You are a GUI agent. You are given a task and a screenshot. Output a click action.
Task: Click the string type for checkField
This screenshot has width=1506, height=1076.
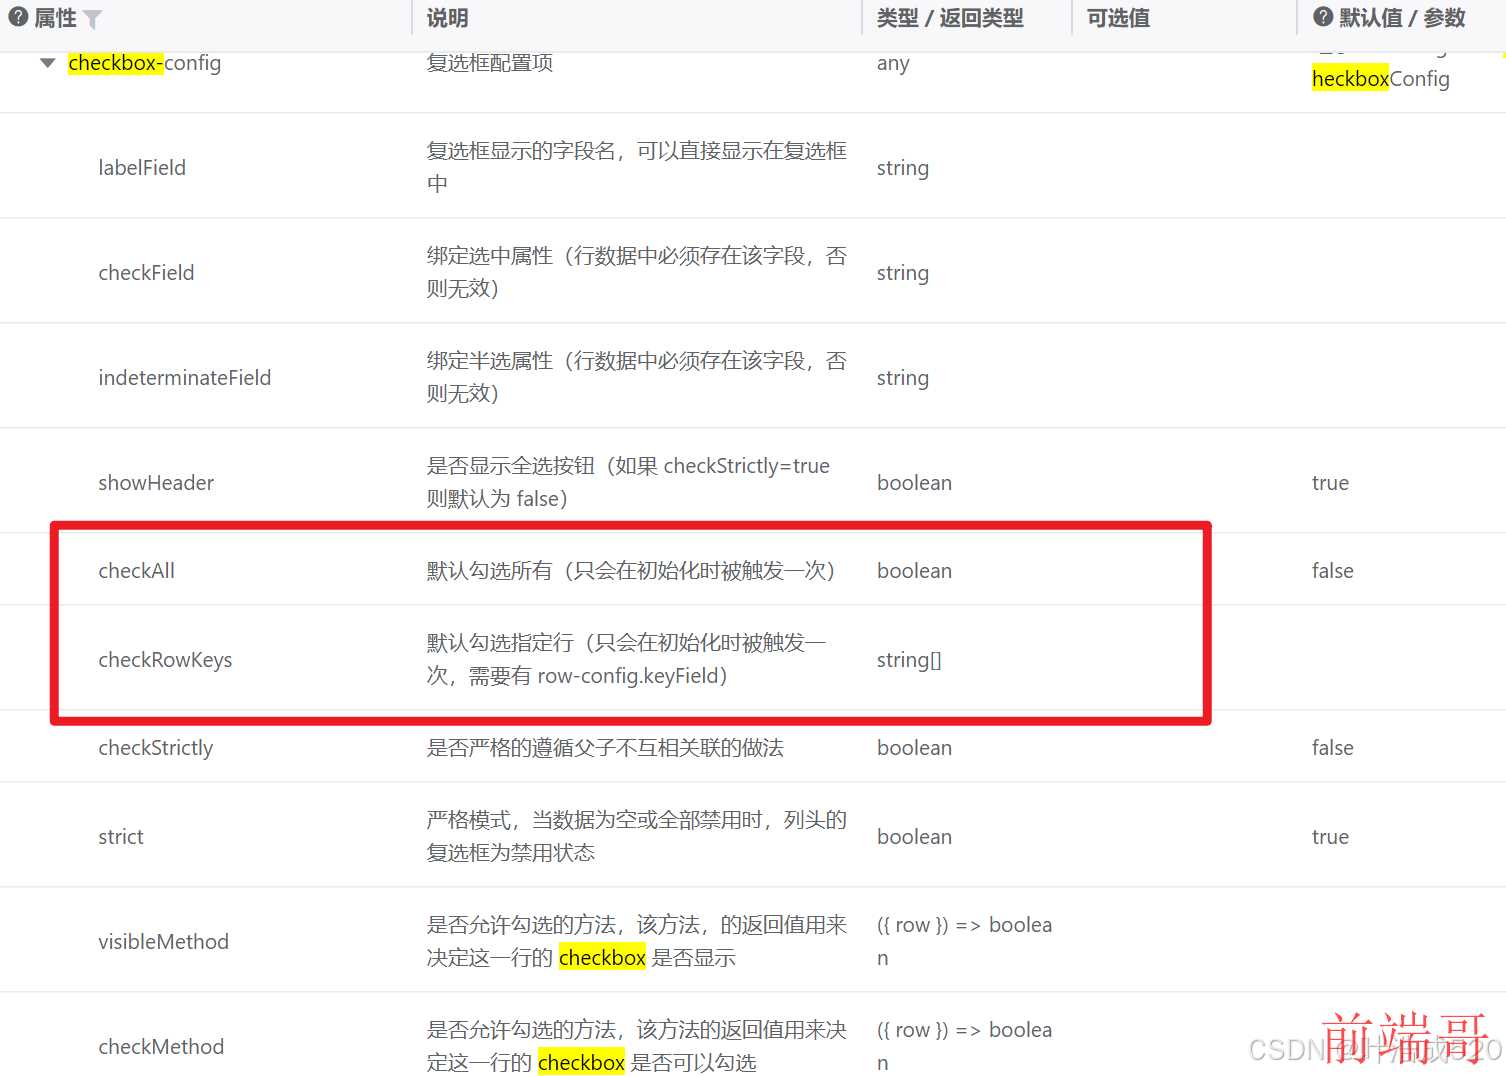click(x=903, y=273)
